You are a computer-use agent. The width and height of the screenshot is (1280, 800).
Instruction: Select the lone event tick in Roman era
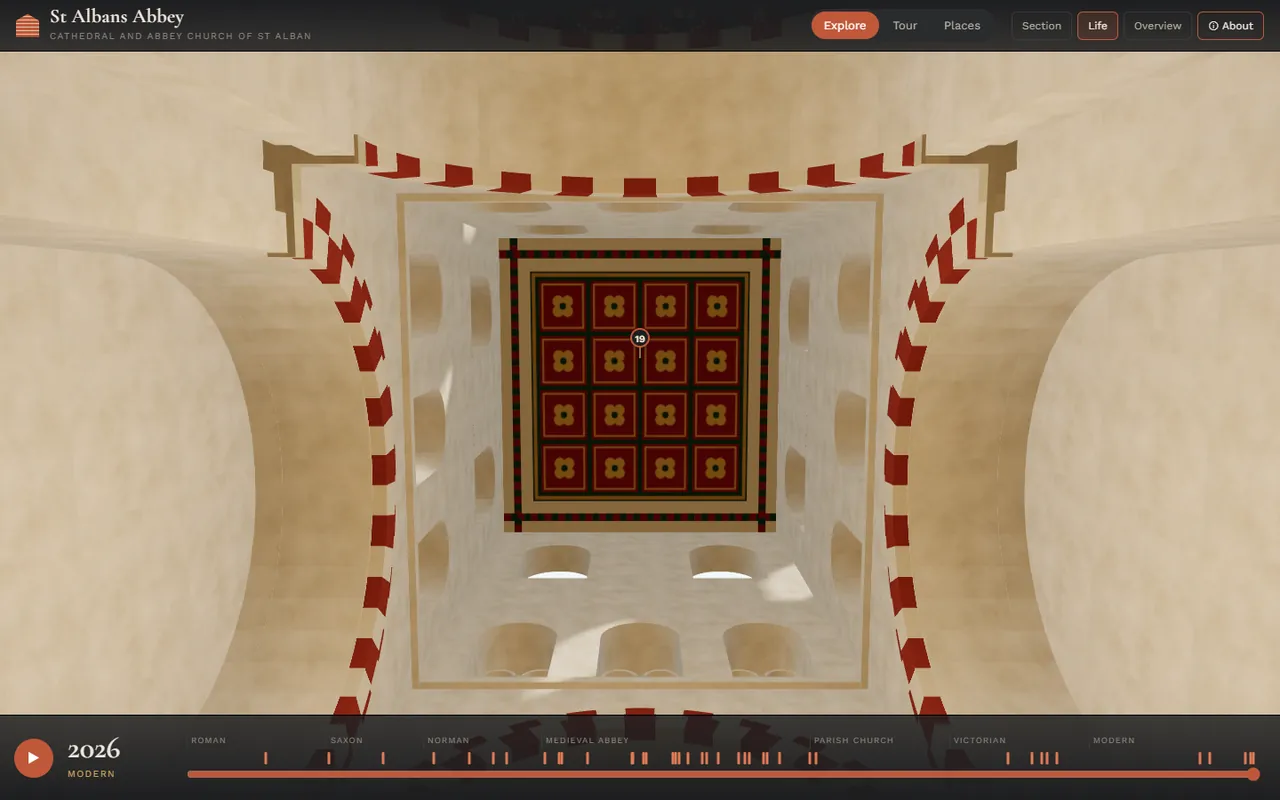point(266,758)
